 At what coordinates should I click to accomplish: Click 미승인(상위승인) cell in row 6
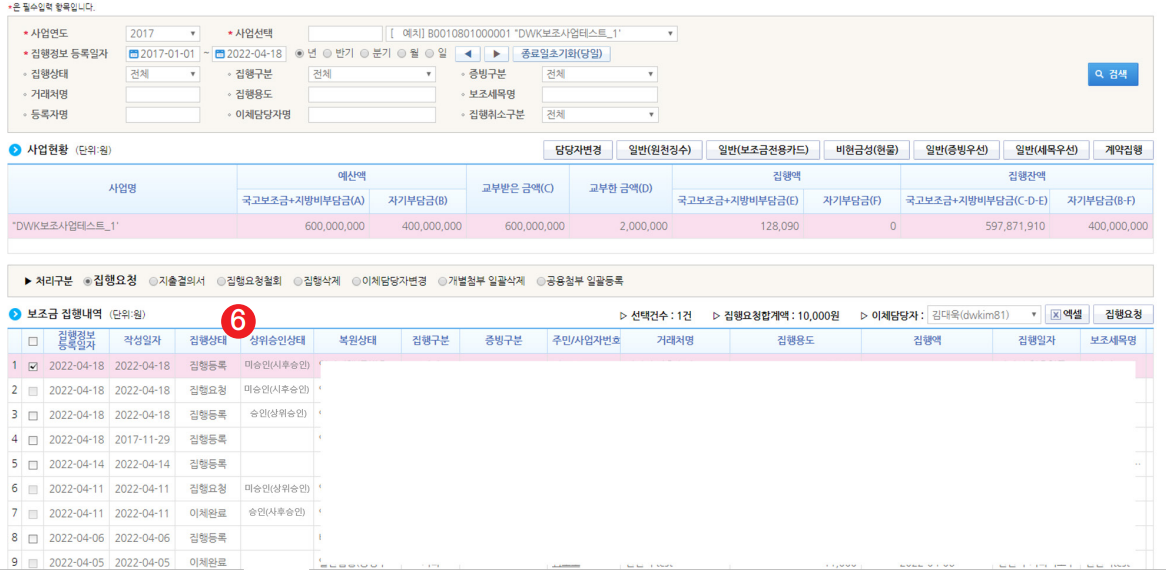tap(277, 489)
